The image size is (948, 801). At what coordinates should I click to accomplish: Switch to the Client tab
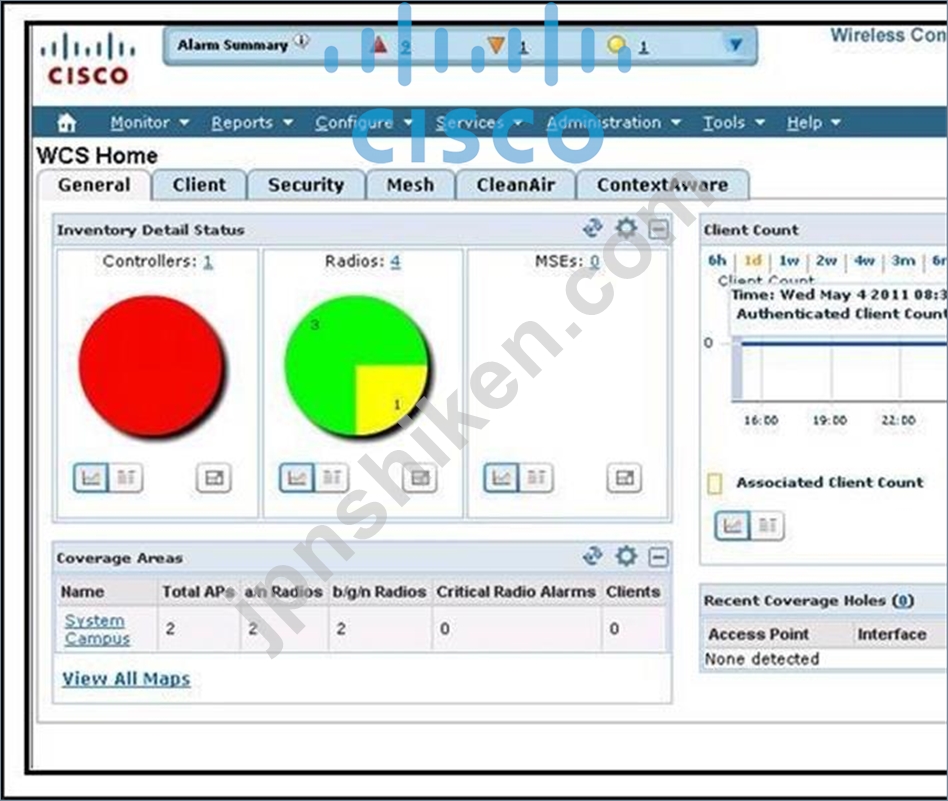click(x=199, y=185)
